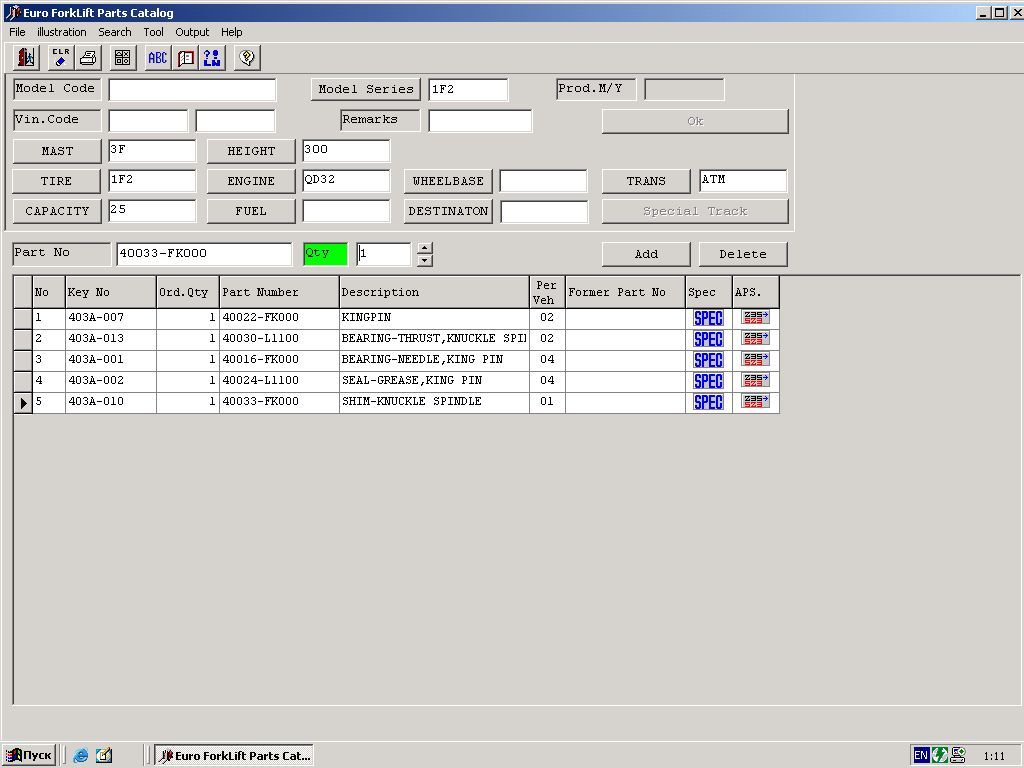This screenshot has width=1024, height=768.
Task: Click the Model Series field showing 1F2
Action: click(468, 89)
